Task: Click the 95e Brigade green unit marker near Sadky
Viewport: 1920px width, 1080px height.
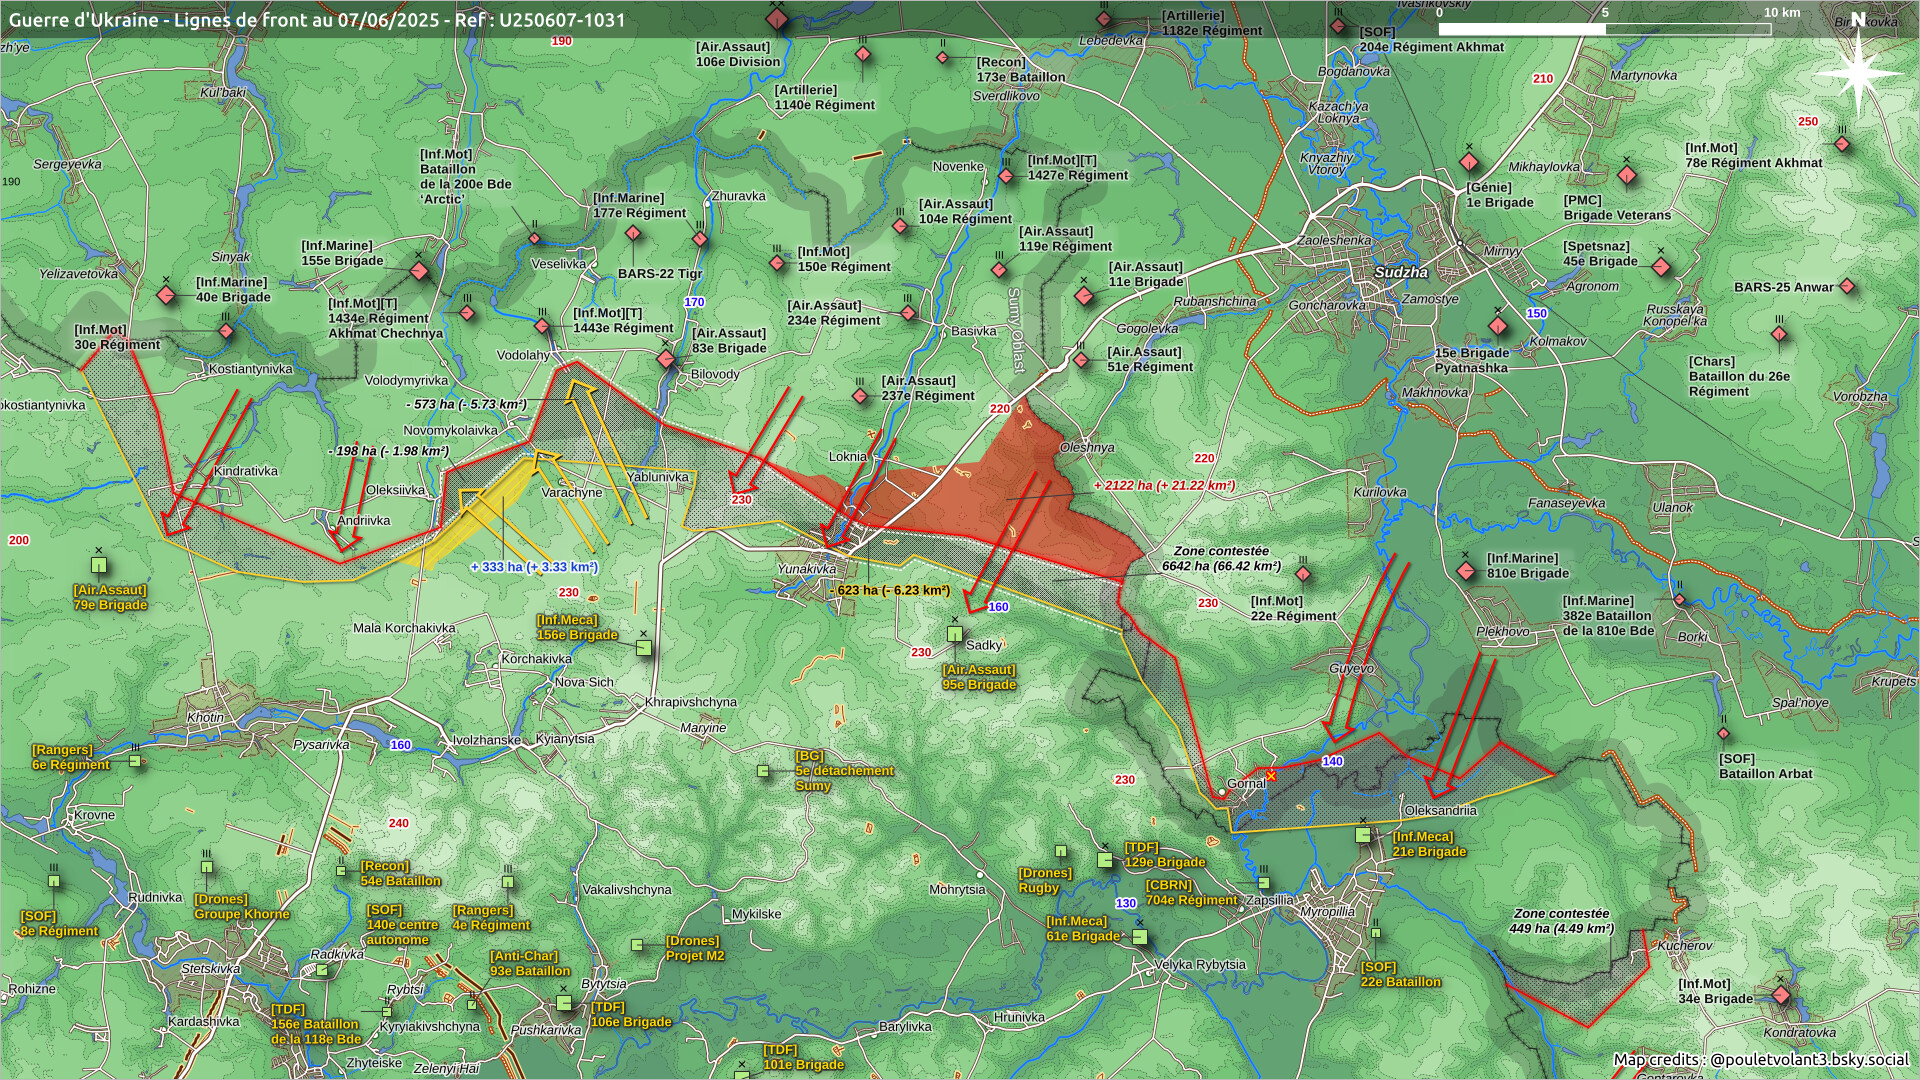Action: point(955,634)
